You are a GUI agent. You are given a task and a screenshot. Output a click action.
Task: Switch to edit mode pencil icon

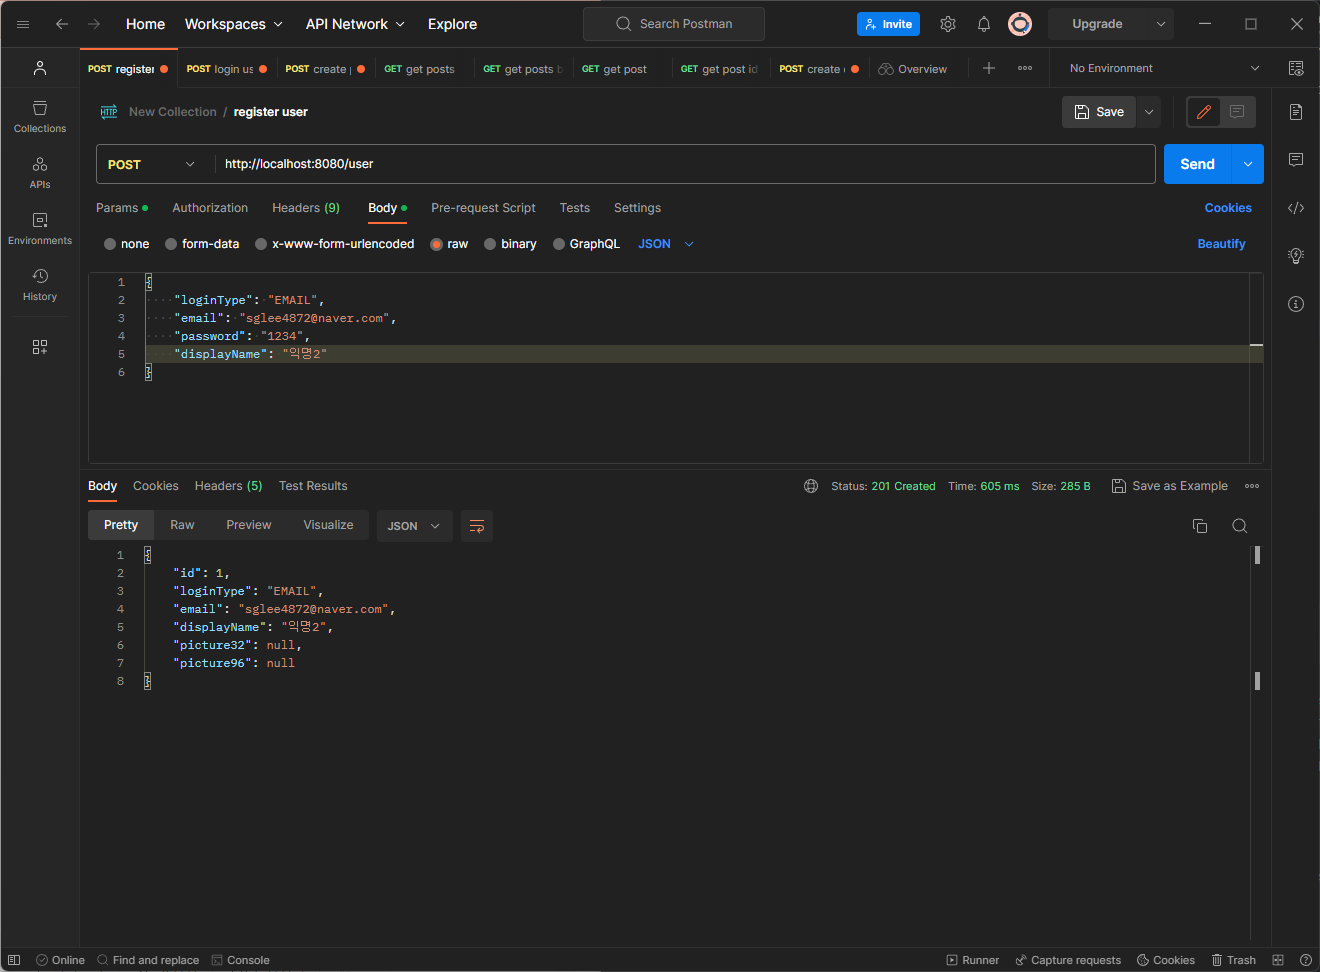(x=1204, y=112)
